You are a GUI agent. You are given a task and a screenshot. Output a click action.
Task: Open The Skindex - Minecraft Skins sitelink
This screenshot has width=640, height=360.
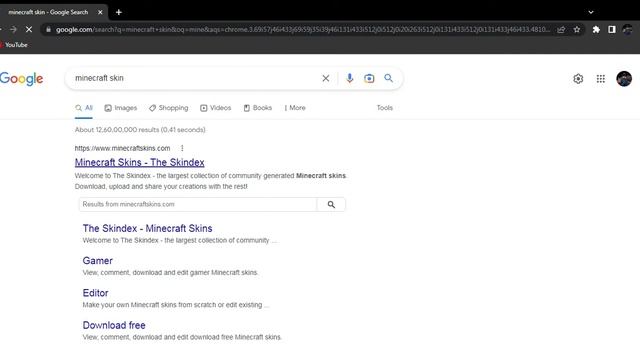[147, 228]
